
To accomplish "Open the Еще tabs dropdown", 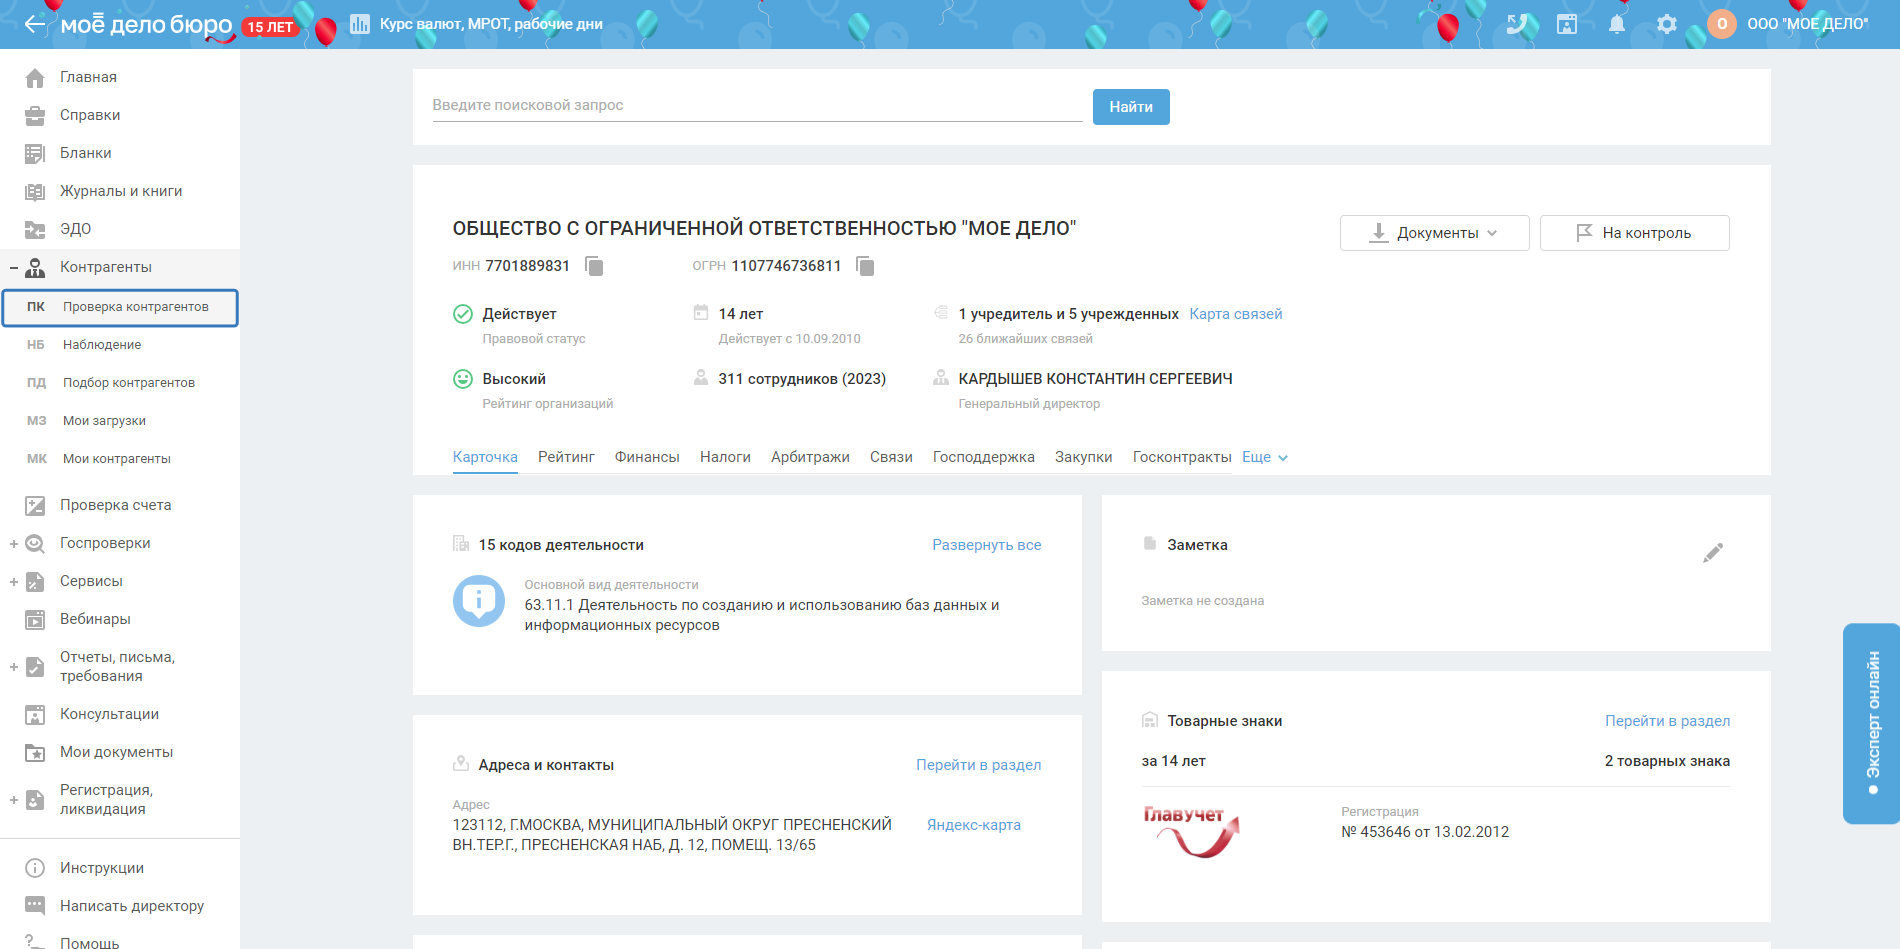I will click(x=1265, y=457).
